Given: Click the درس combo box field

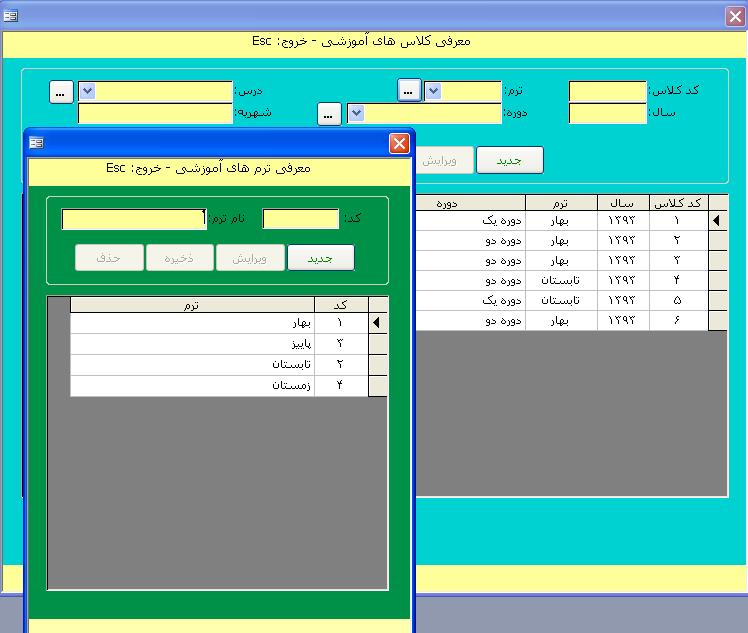Looking at the screenshot, I should point(155,91).
